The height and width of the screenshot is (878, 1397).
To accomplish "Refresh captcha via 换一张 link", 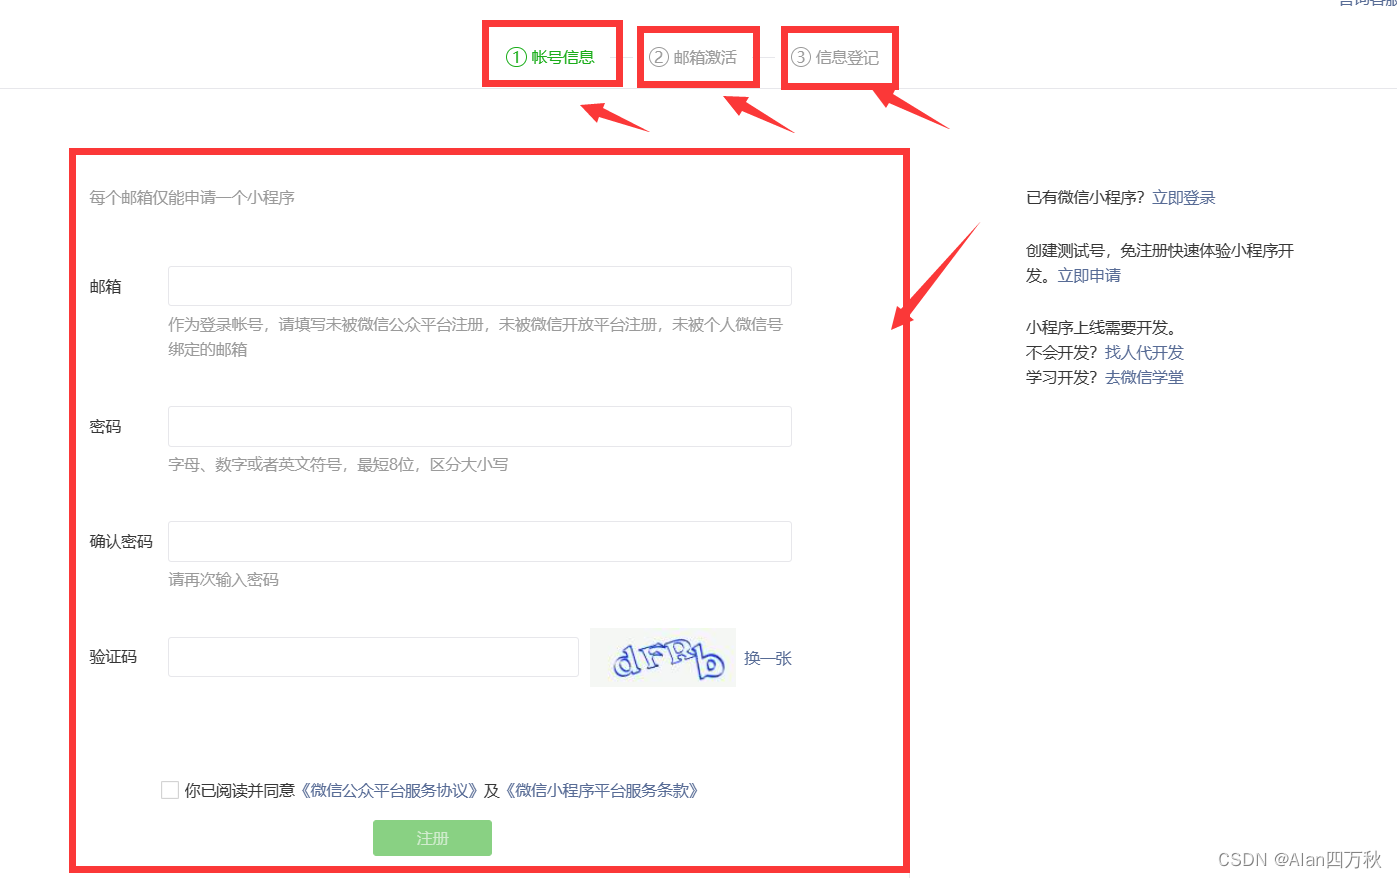I will coord(768,658).
